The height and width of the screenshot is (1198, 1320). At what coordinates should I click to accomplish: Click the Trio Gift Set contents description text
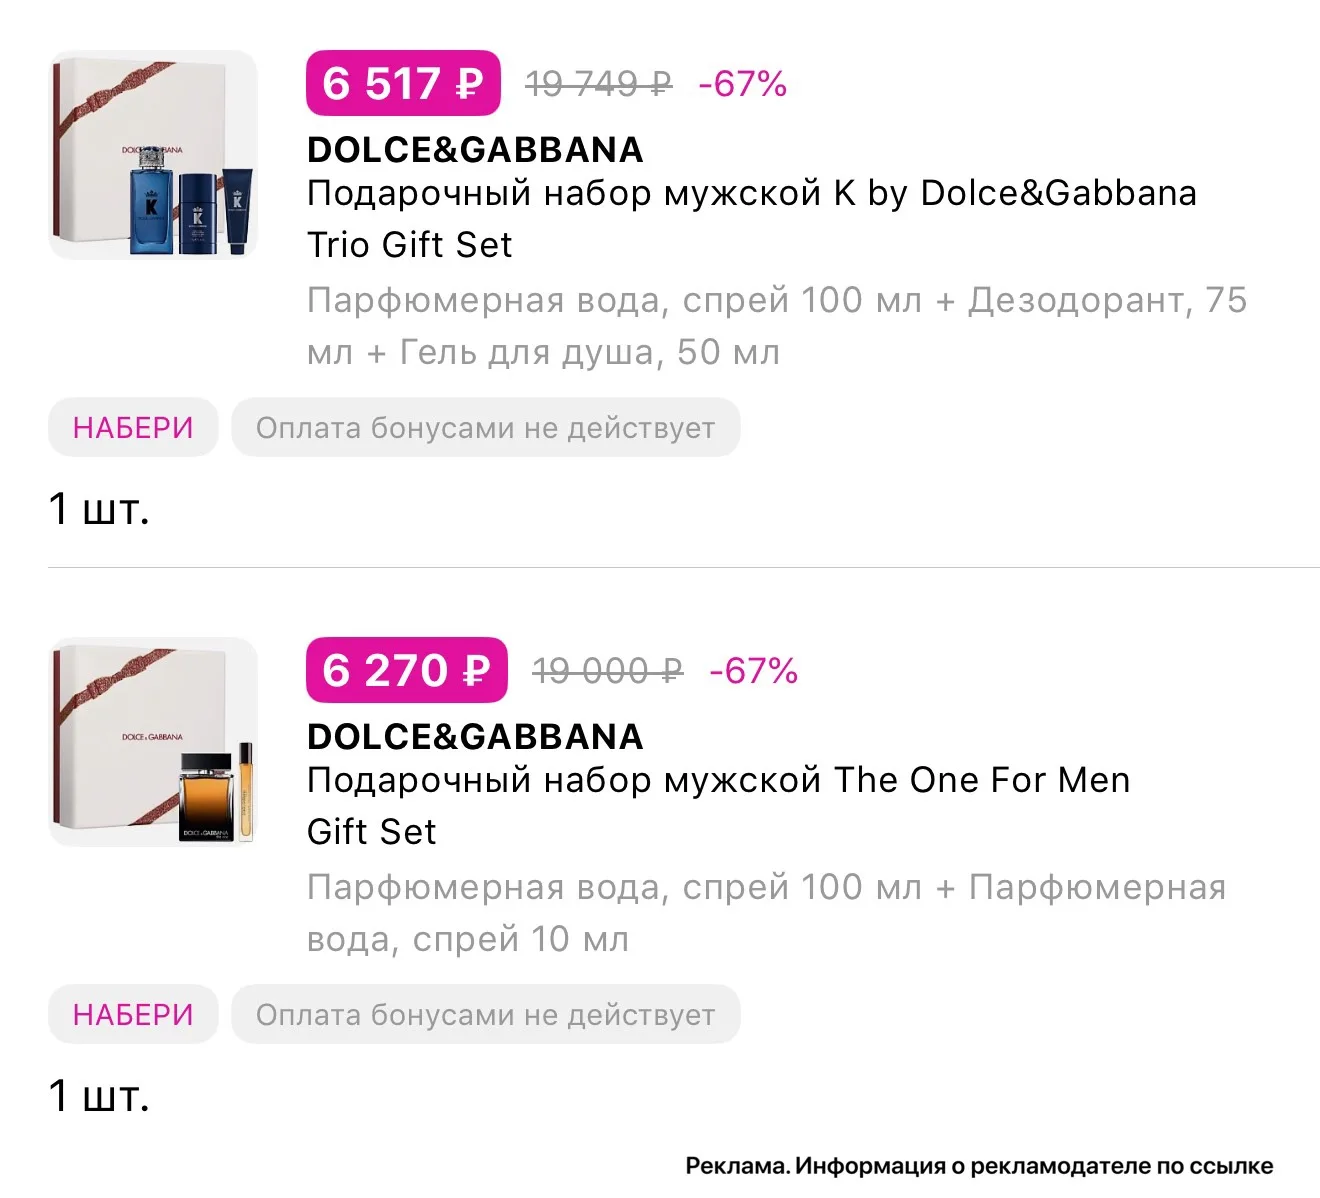[777, 326]
